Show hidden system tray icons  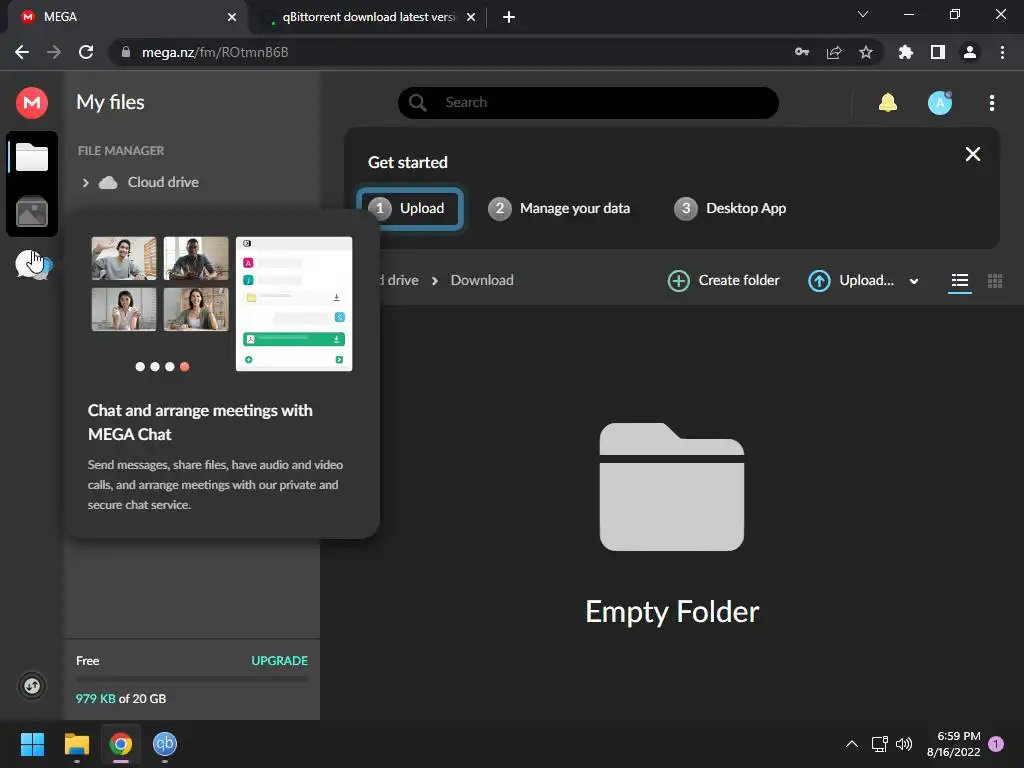(x=852, y=744)
